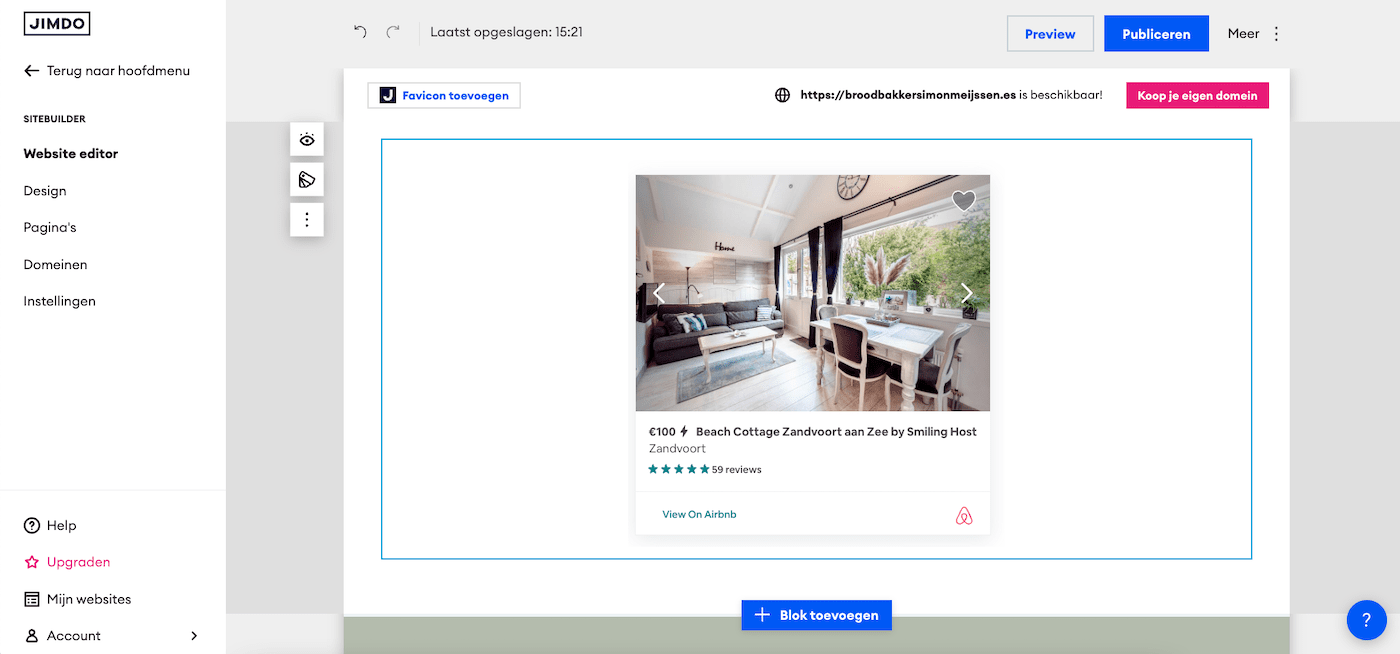Open Instellingen menu item
This screenshot has width=1400, height=654.
(60, 301)
